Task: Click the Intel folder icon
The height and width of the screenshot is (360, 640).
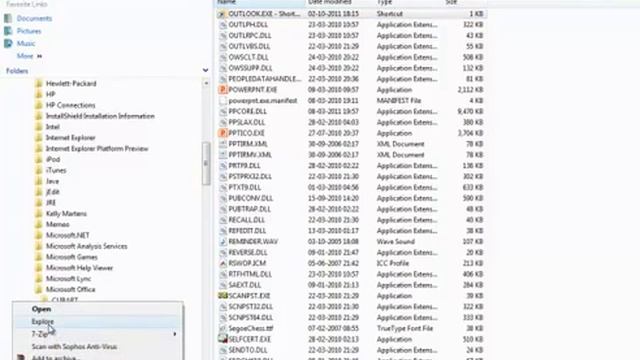Action: point(39,127)
